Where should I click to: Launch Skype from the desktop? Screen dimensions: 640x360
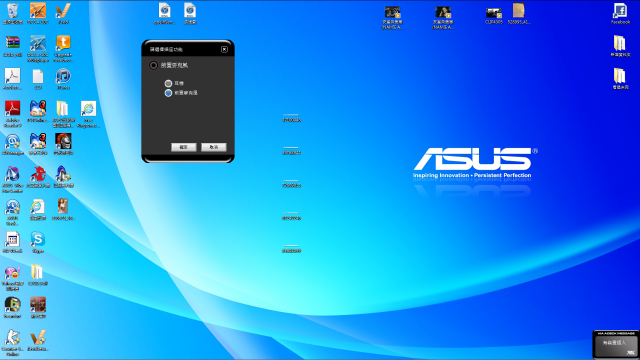(x=38, y=240)
